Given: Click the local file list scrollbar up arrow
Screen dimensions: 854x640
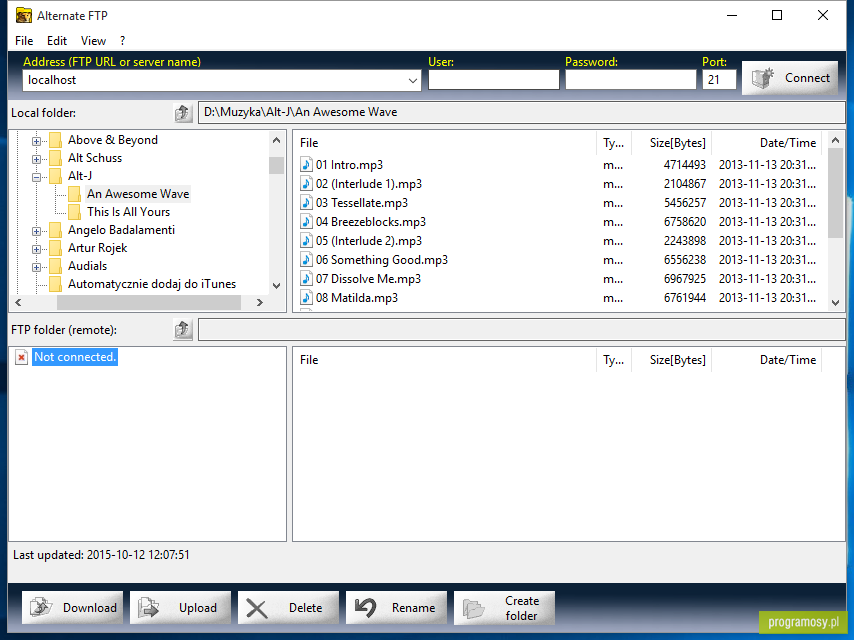Looking at the screenshot, I should [835, 140].
